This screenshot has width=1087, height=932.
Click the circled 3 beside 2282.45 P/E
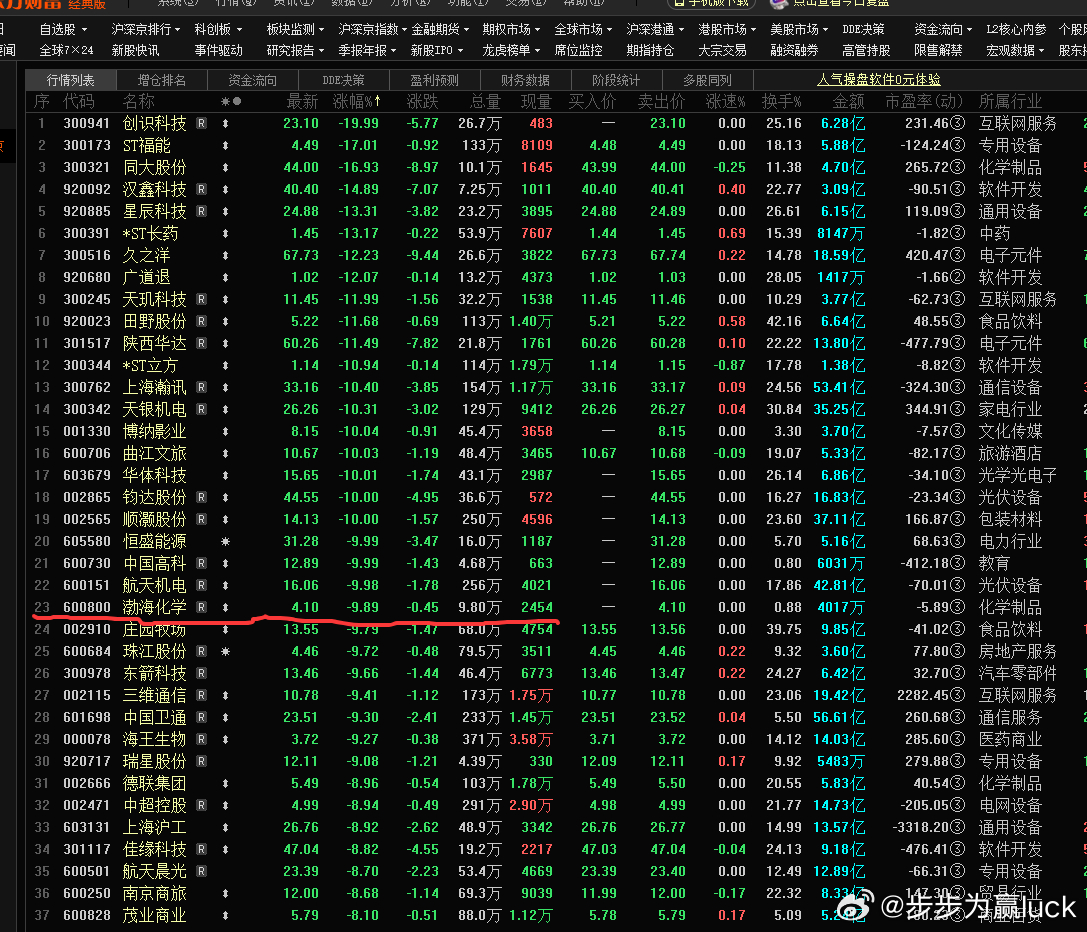(957, 695)
